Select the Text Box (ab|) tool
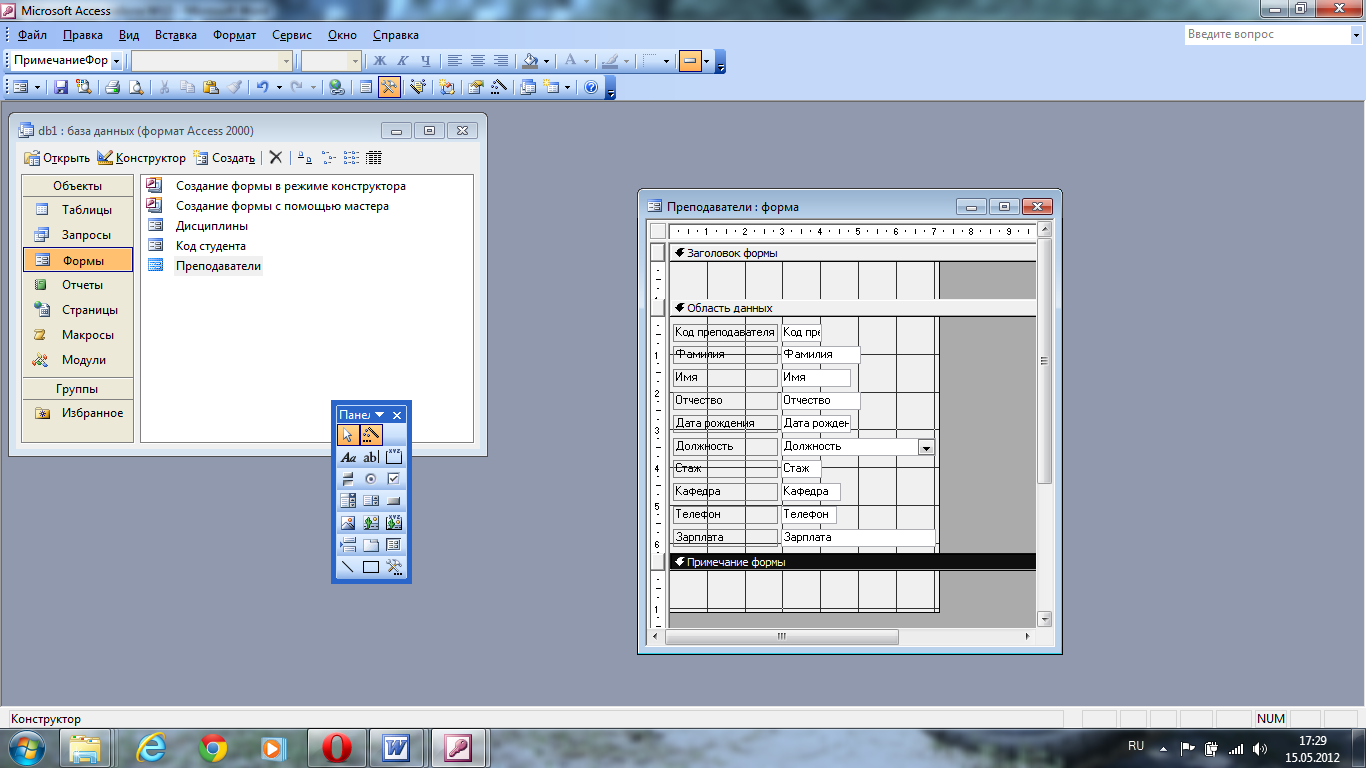Image resolution: width=1366 pixels, height=768 pixels. click(x=371, y=457)
